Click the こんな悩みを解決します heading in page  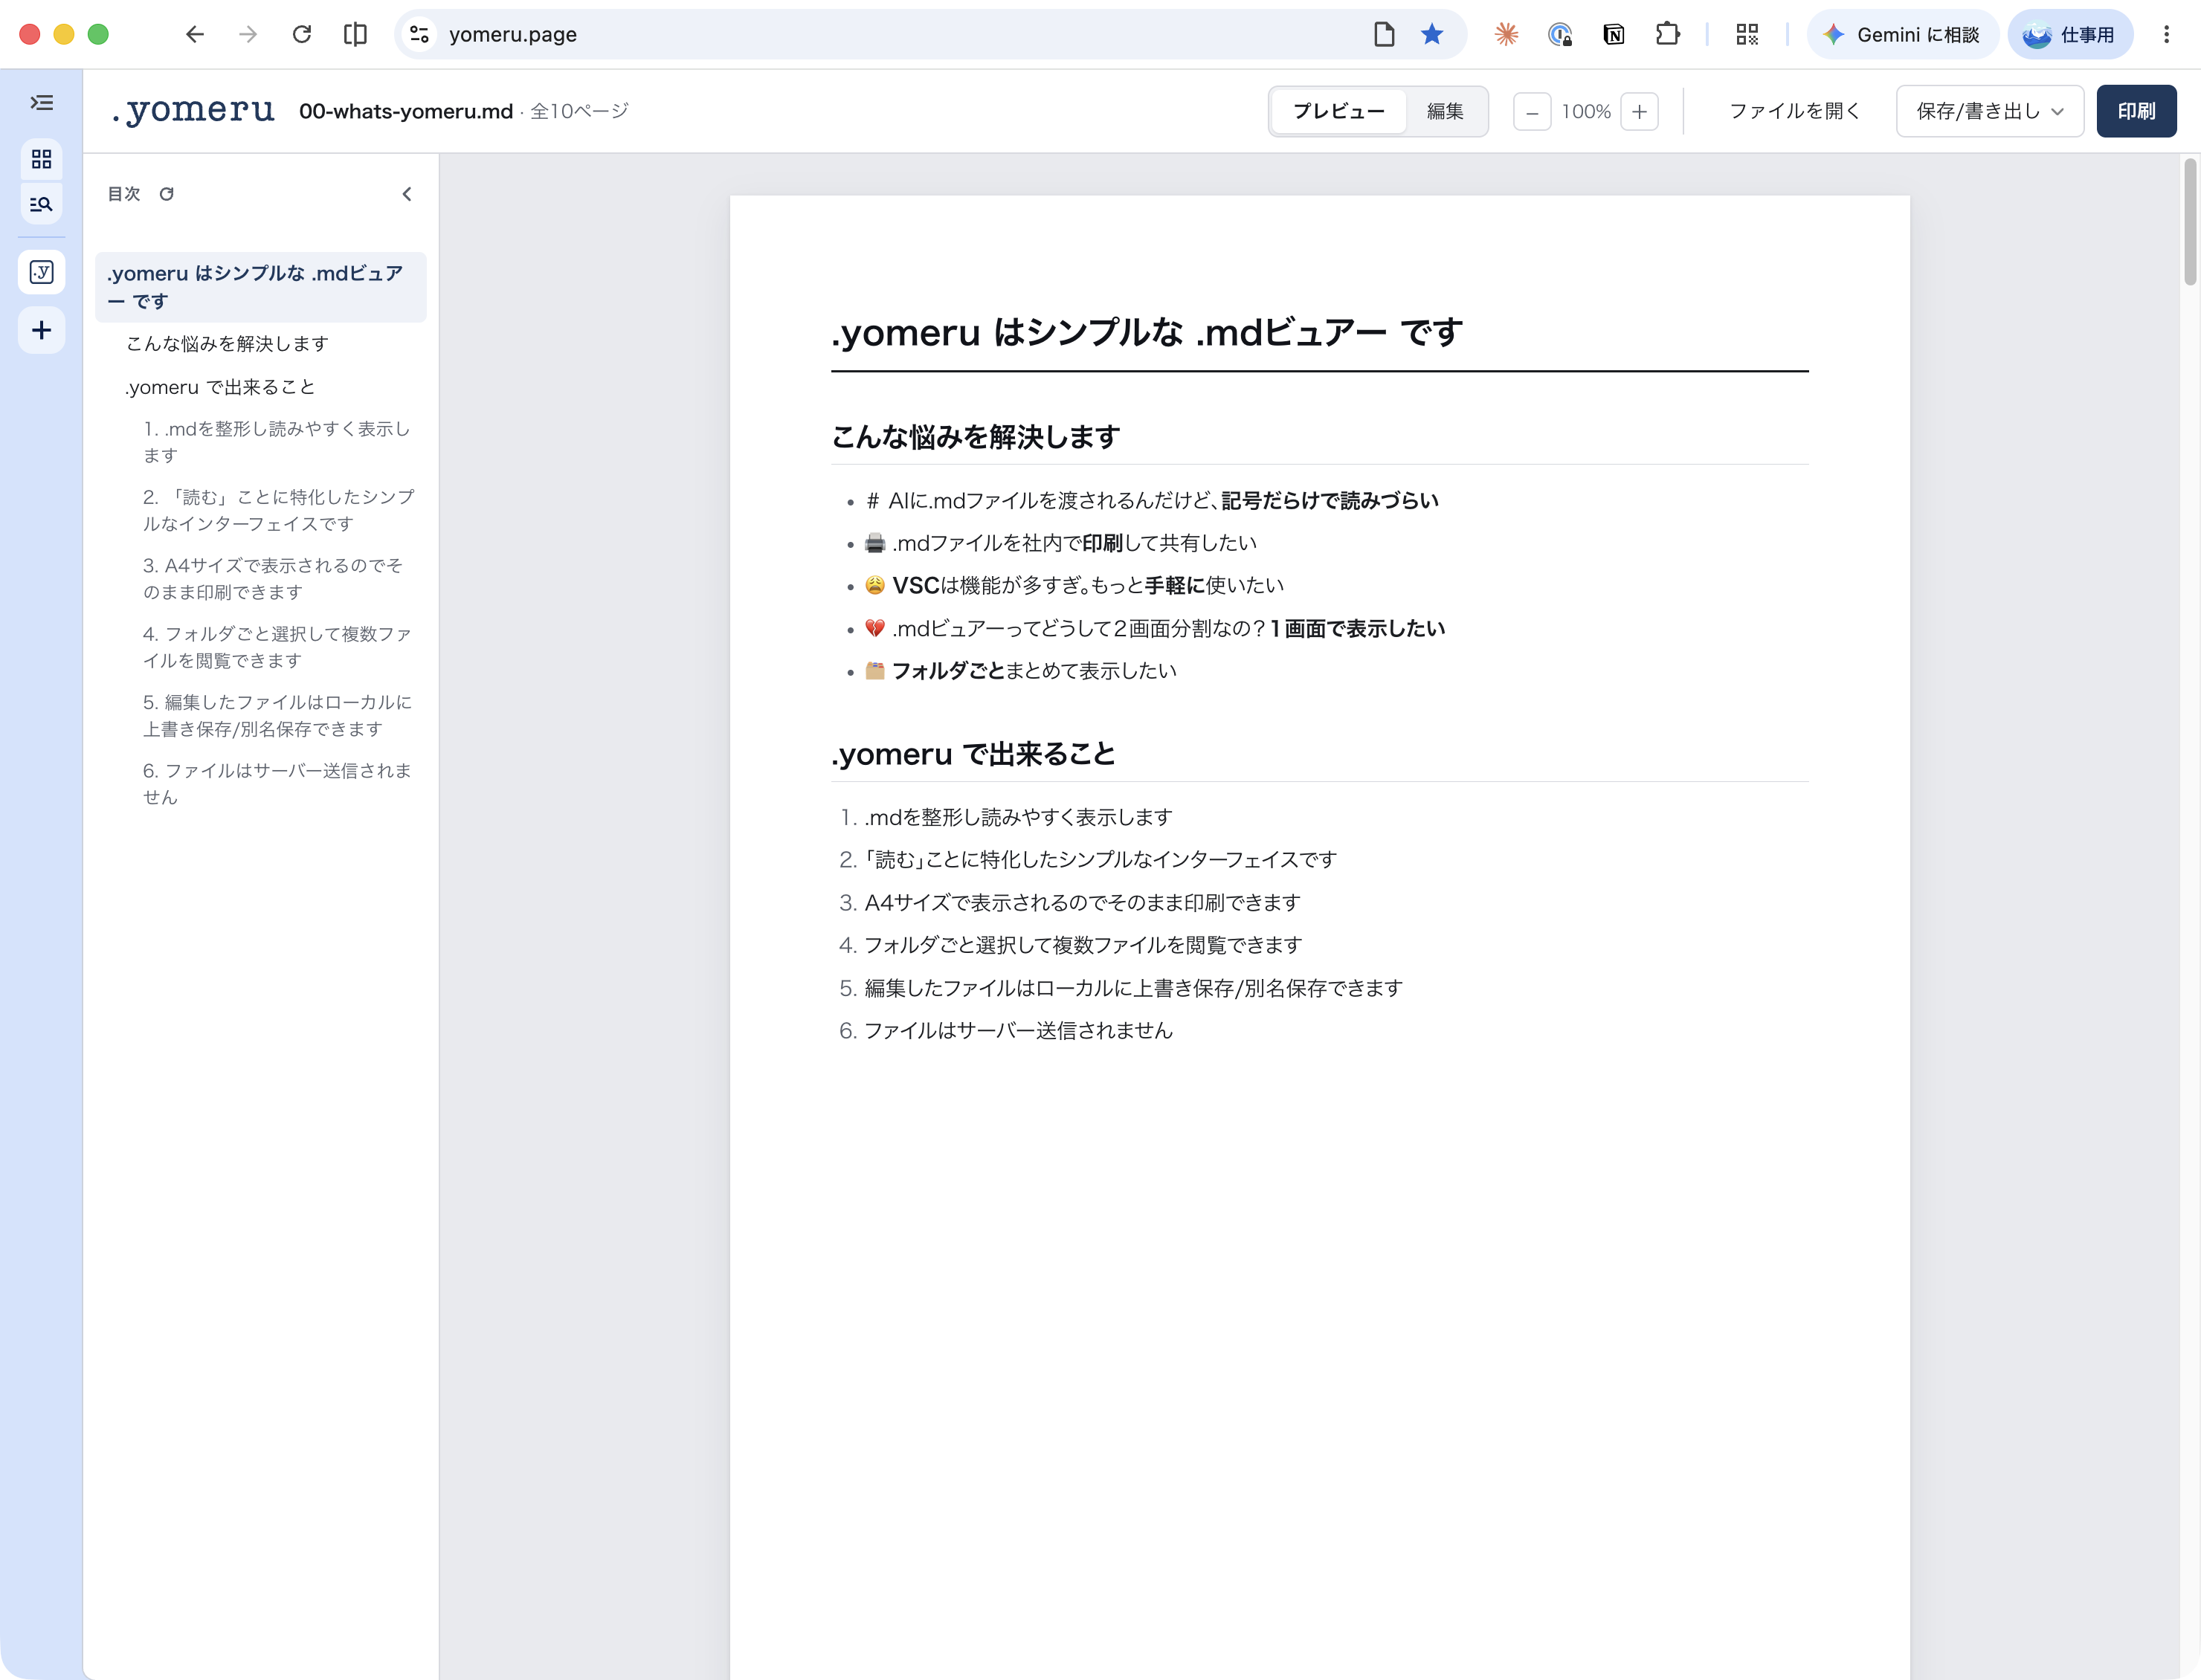point(975,437)
